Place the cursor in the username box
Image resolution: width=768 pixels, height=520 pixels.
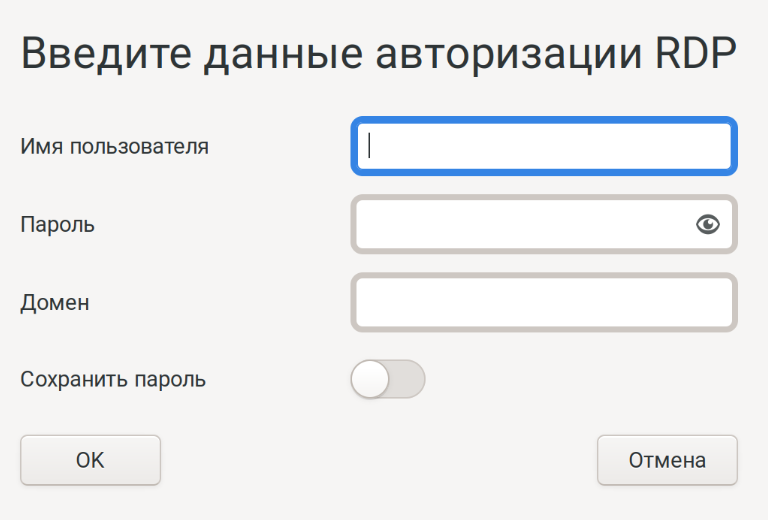pos(544,147)
